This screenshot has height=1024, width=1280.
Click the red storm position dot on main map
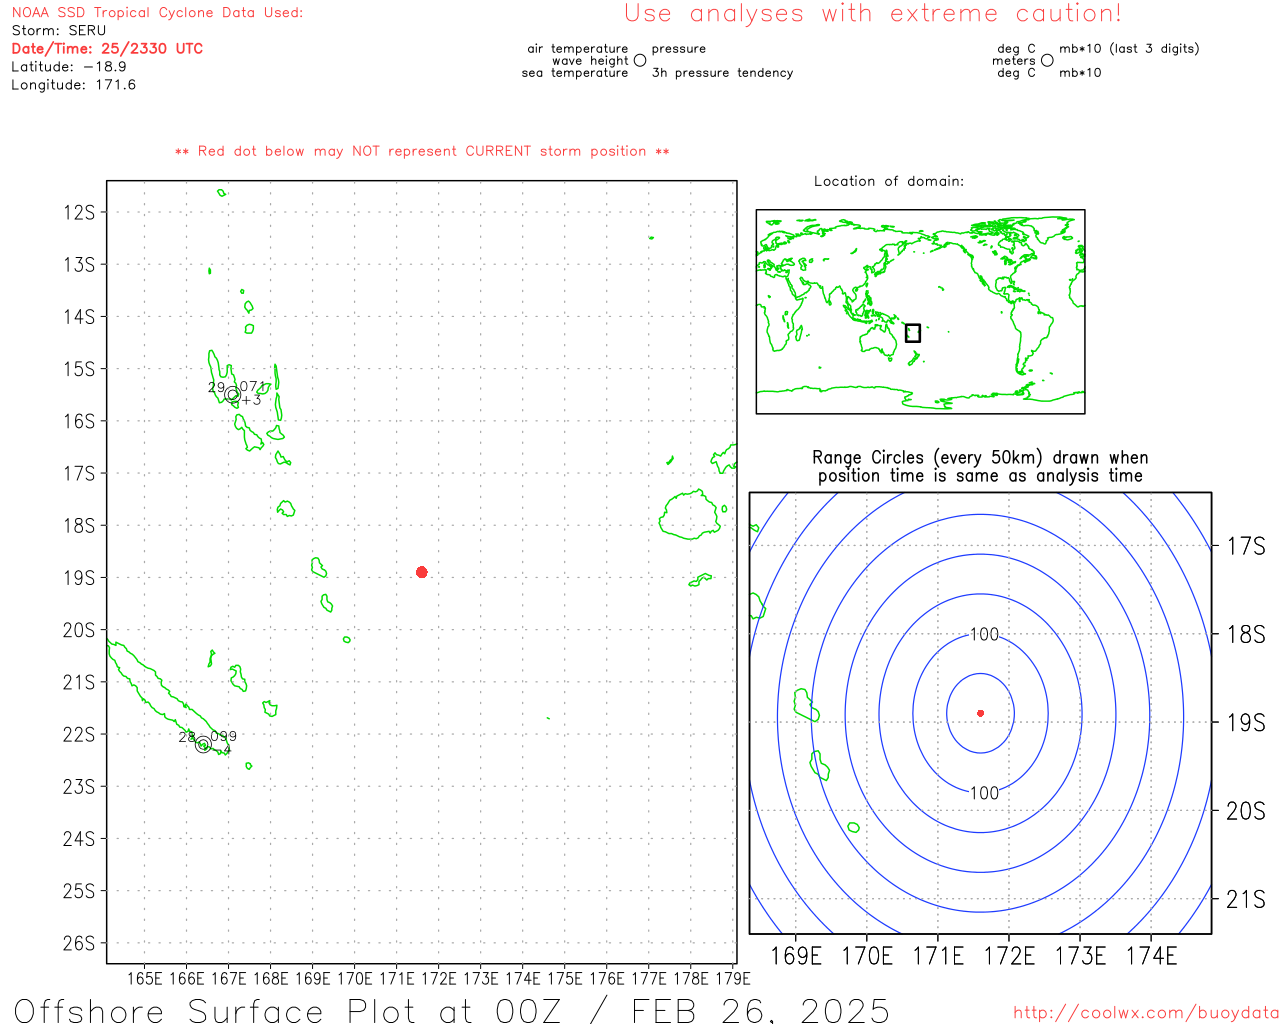[x=422, y=572]
